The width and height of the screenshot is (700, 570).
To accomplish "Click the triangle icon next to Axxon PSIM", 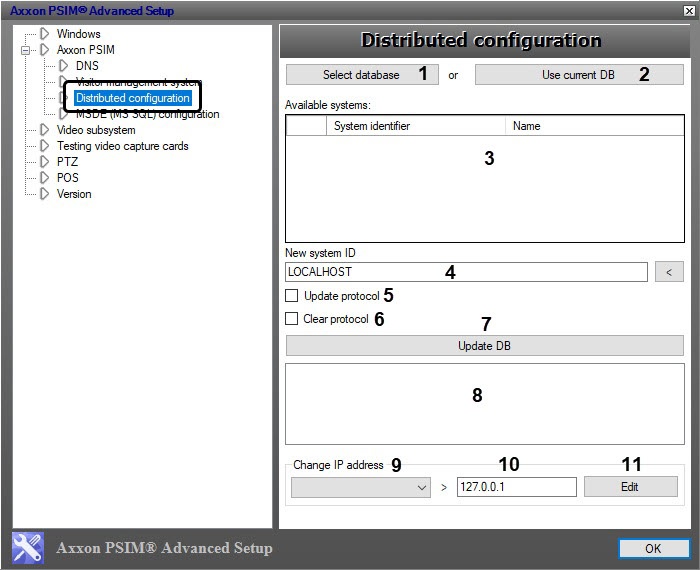I will tap(45, 50).
